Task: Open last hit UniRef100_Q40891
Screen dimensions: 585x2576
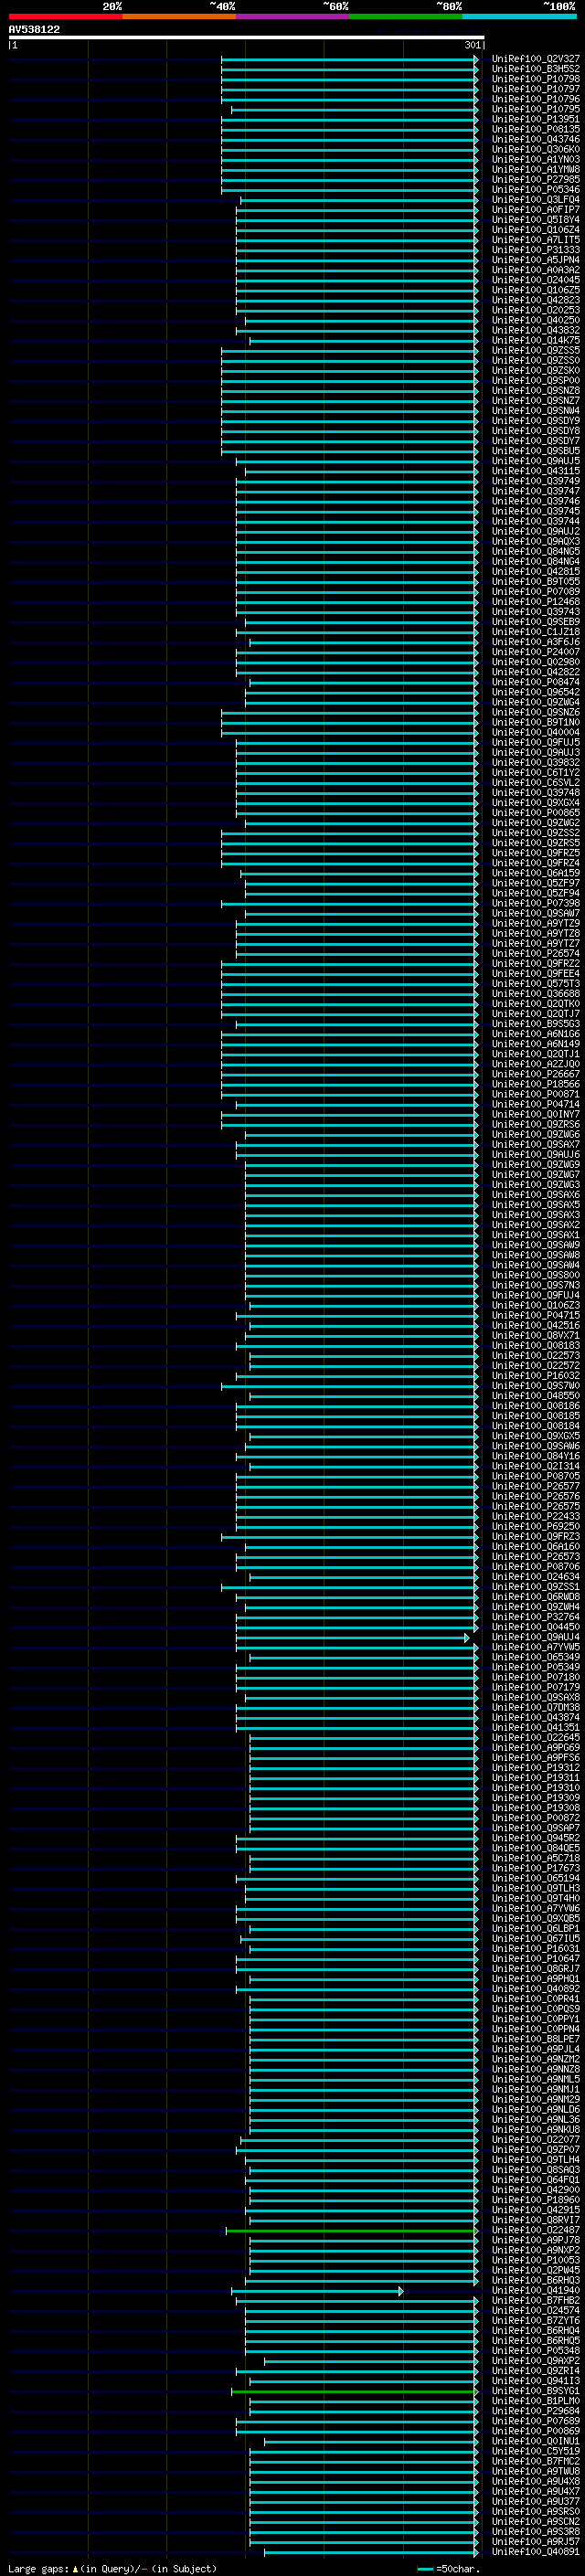Action: [x=536, y=2551]
